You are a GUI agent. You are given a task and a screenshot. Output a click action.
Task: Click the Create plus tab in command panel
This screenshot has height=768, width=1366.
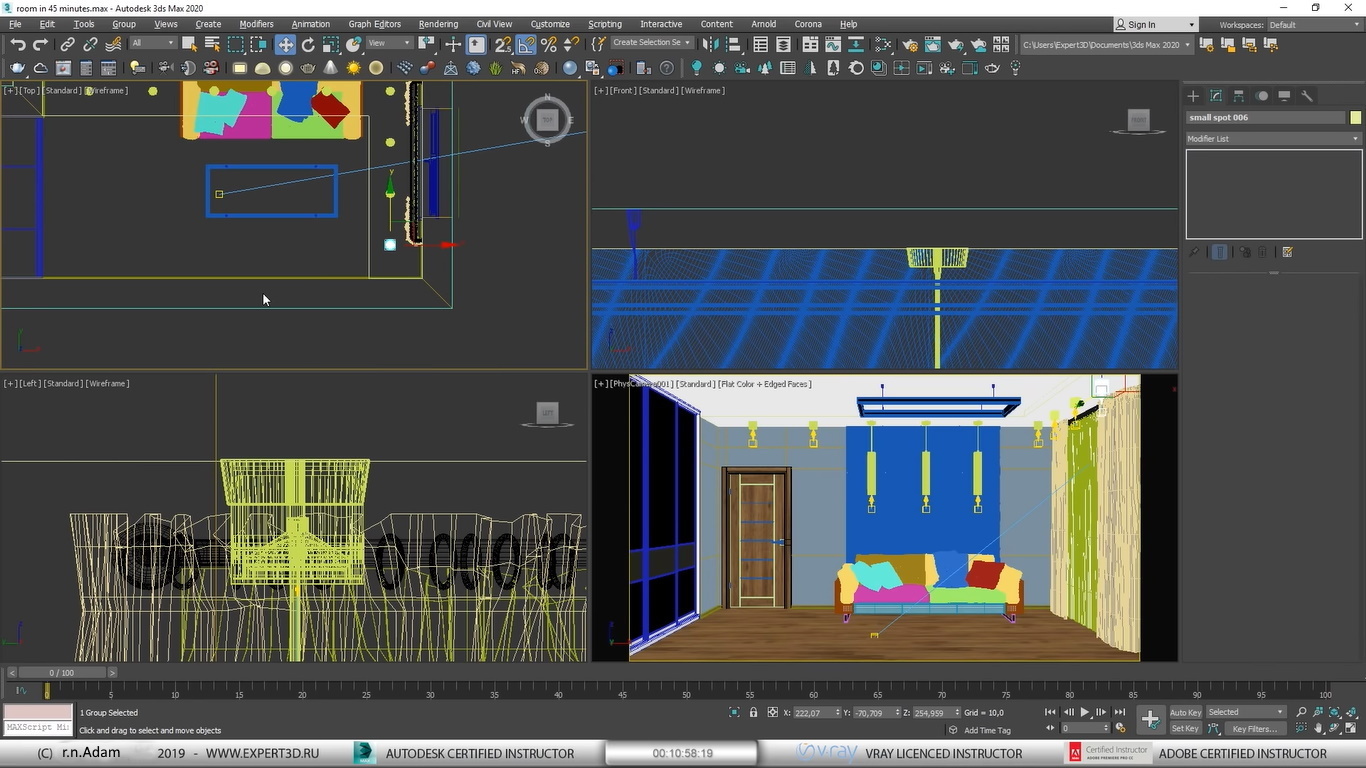[x=1193, y=96]
